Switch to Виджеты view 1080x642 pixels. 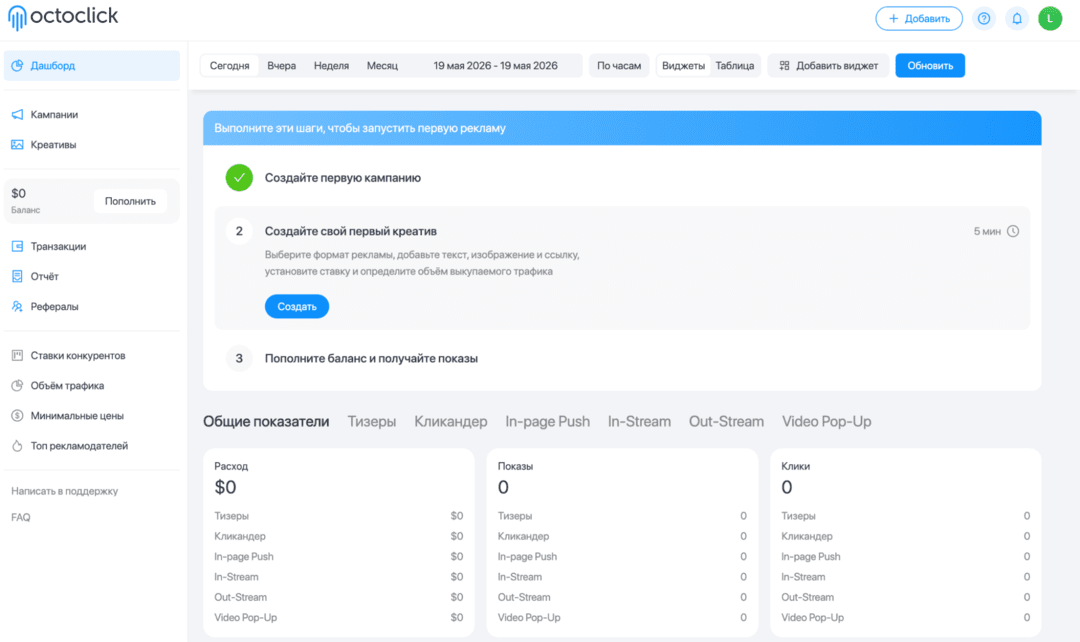(x=683, y=65)
